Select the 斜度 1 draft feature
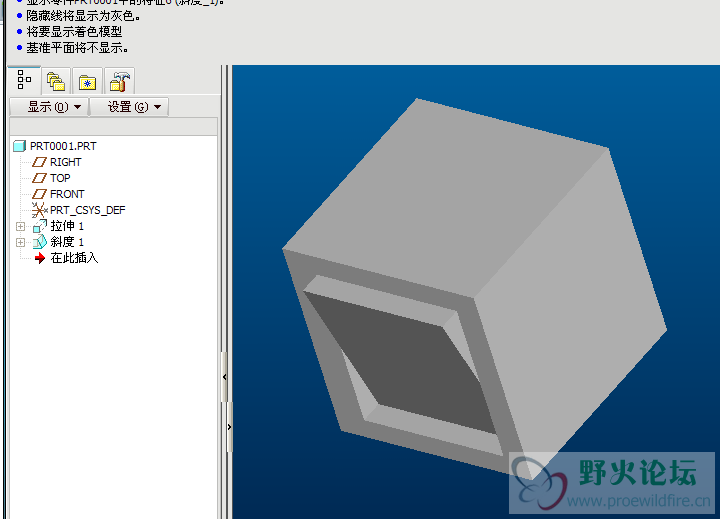 (x=67, y=242)
